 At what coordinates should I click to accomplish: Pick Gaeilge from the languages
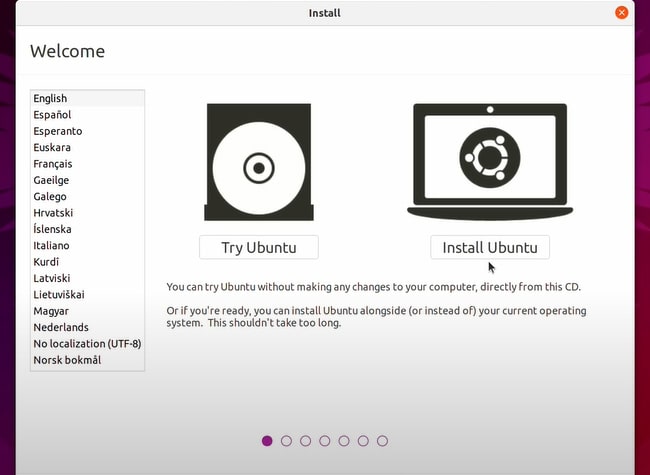tap(87, 180)
